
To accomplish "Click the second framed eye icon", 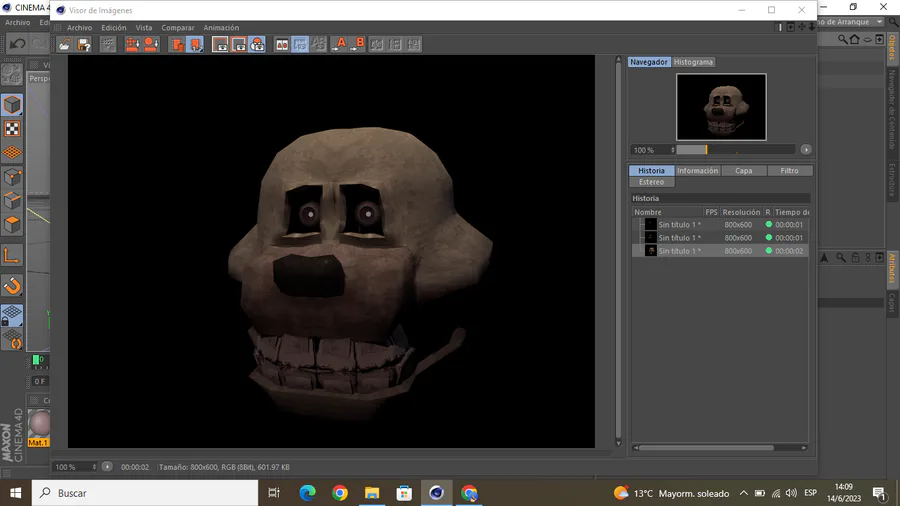I will click(239, 44).
